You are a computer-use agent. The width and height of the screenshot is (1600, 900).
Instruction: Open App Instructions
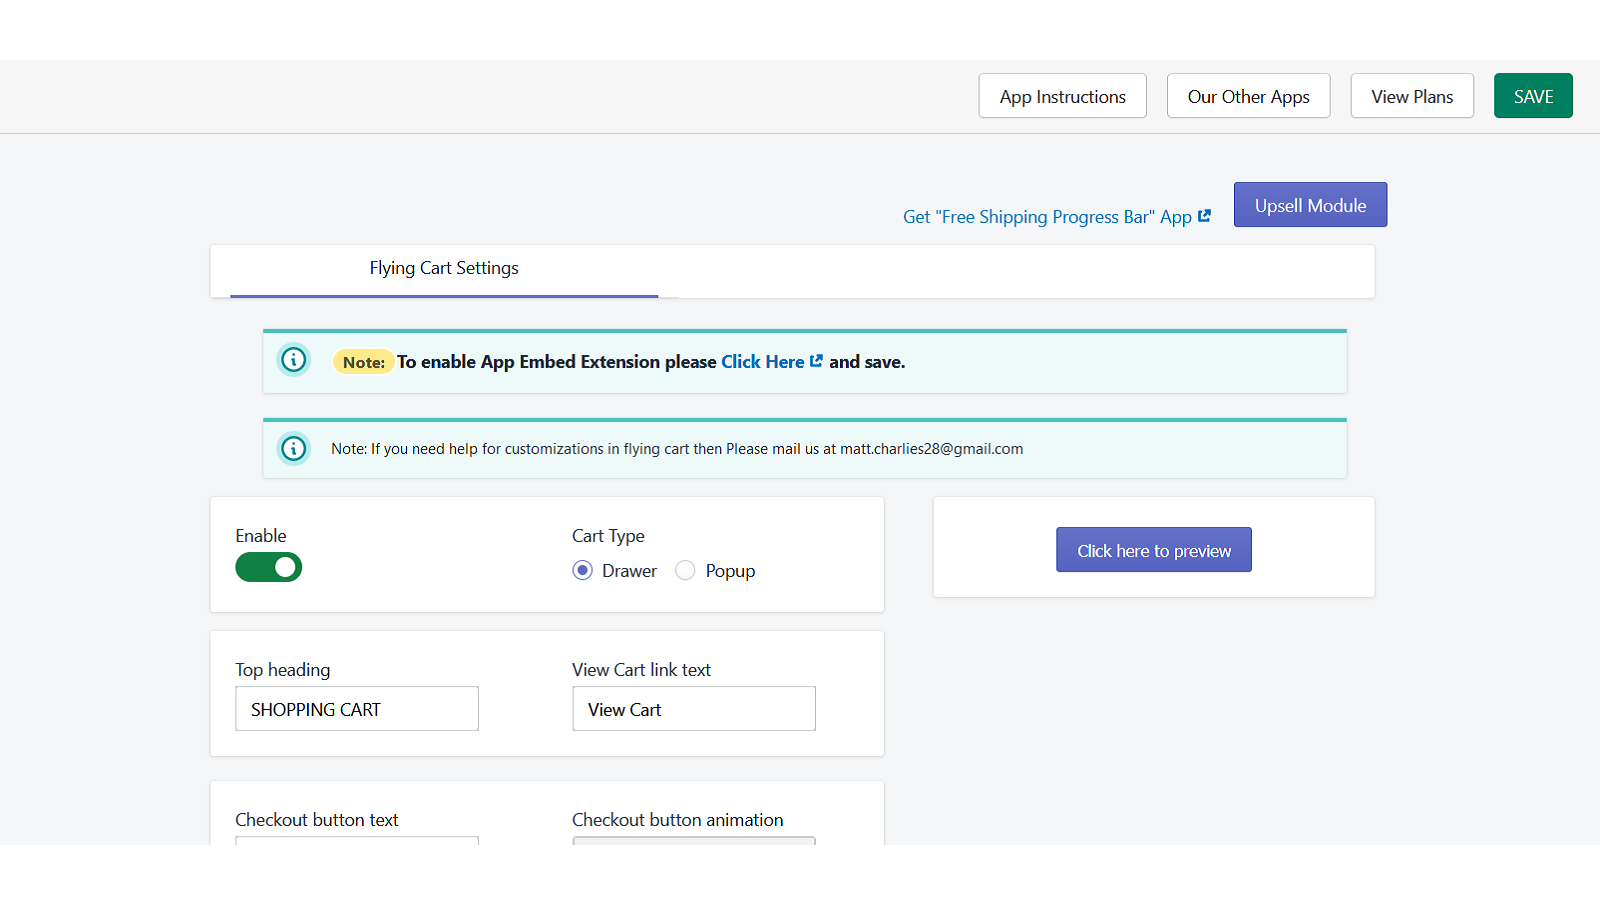tap(1062, 96)
